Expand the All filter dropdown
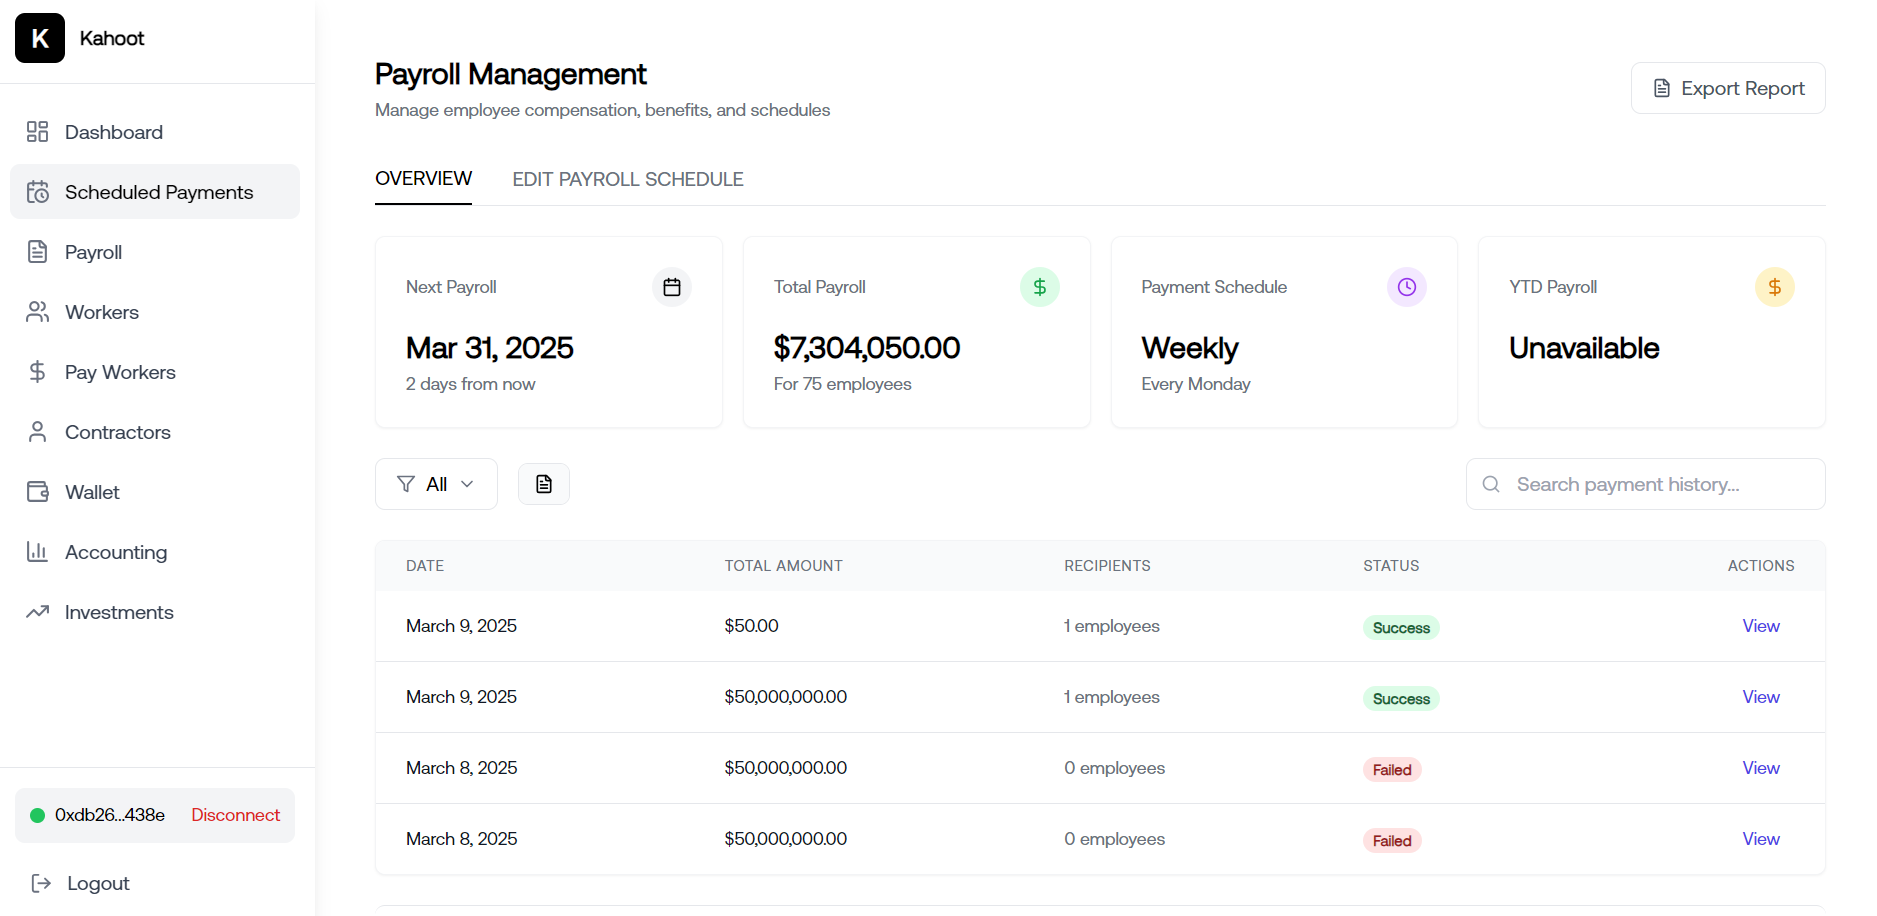The height and width of the screenshot is (916, 1877). [436, 484]
